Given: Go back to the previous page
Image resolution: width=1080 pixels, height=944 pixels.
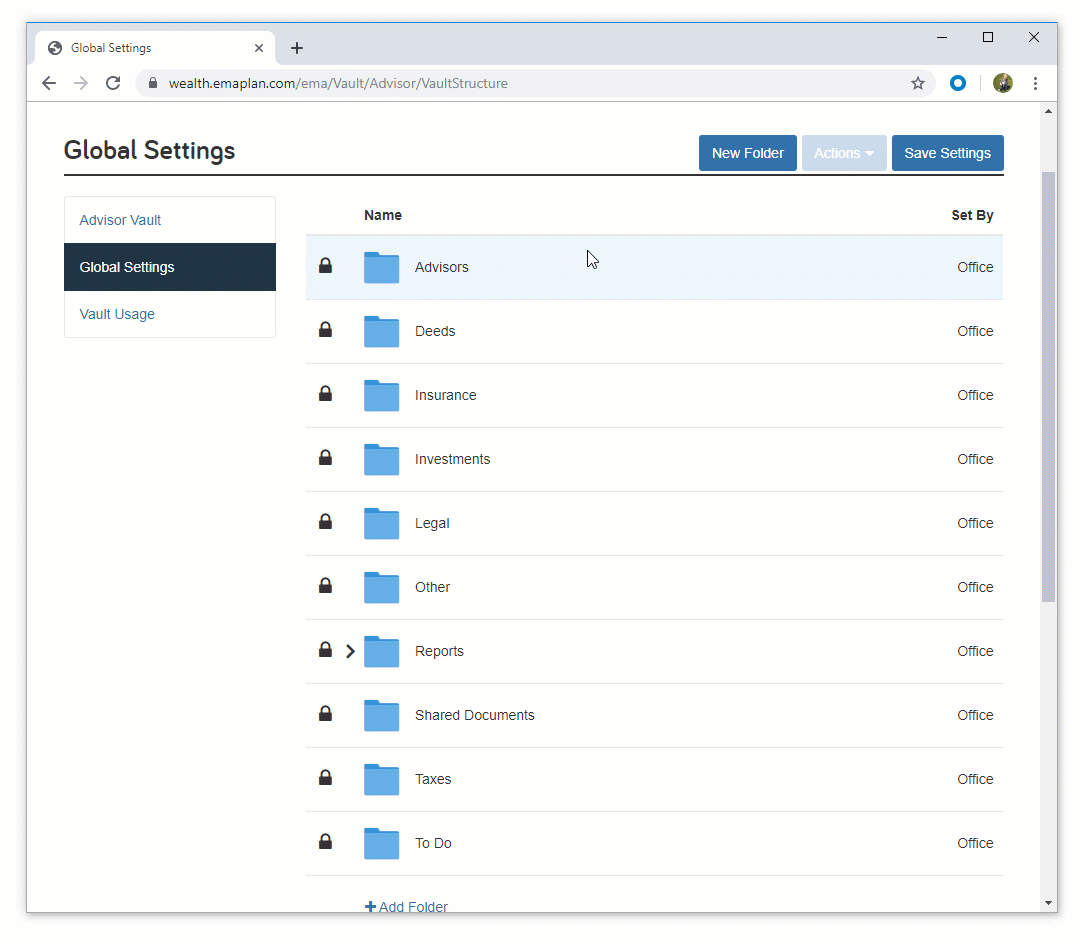Looking at the screenshot, I should click(x=49, y=83).
